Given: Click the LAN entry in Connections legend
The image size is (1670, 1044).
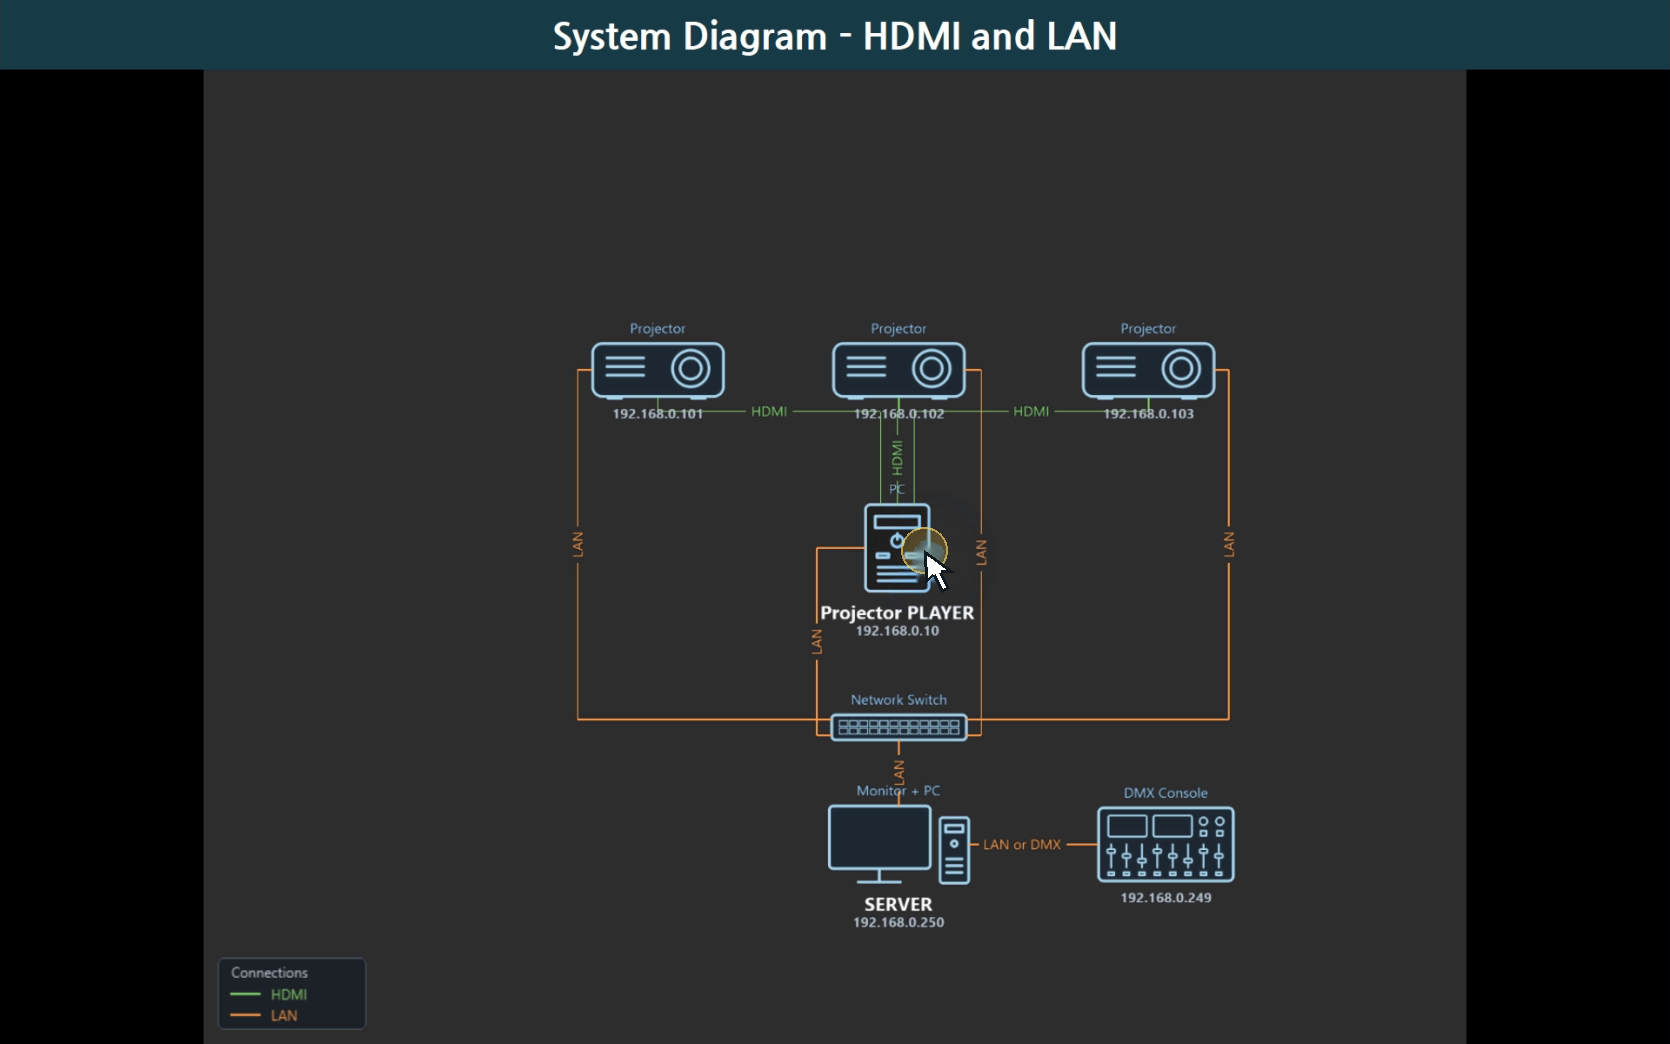Looking at the screenshot, I should (284, 1016).
